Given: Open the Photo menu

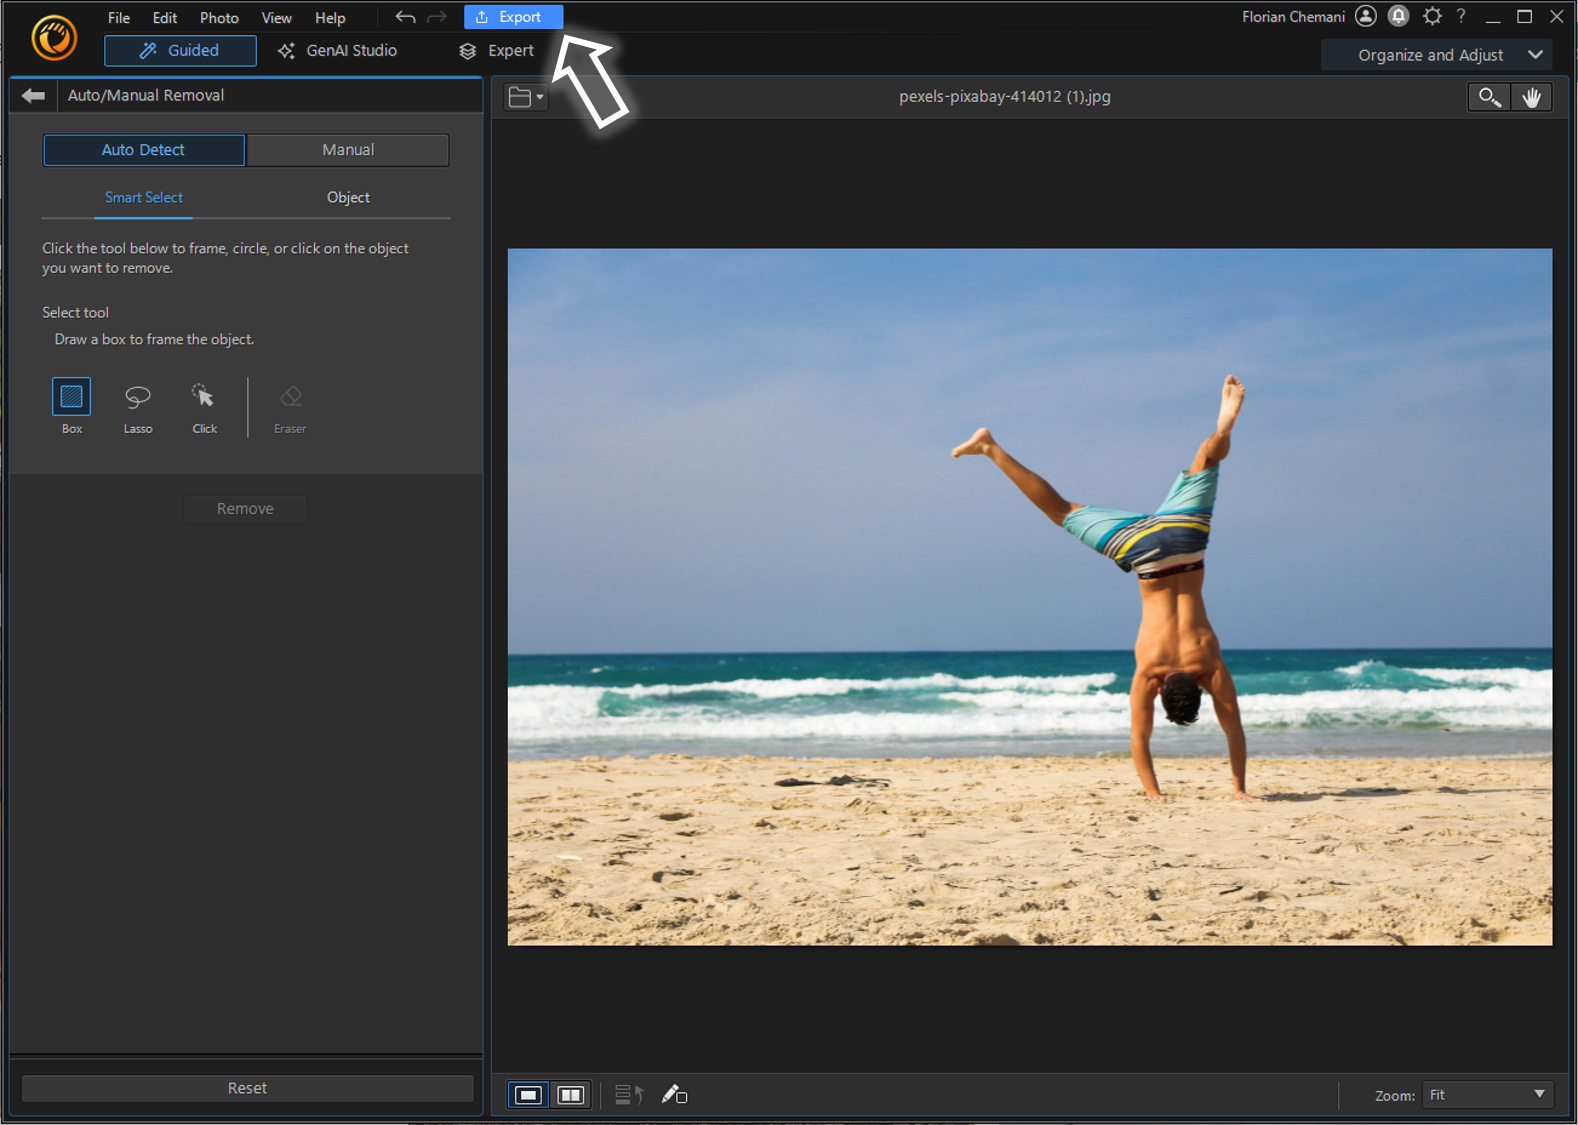Looking at the screenshot, I should [219, 18].
